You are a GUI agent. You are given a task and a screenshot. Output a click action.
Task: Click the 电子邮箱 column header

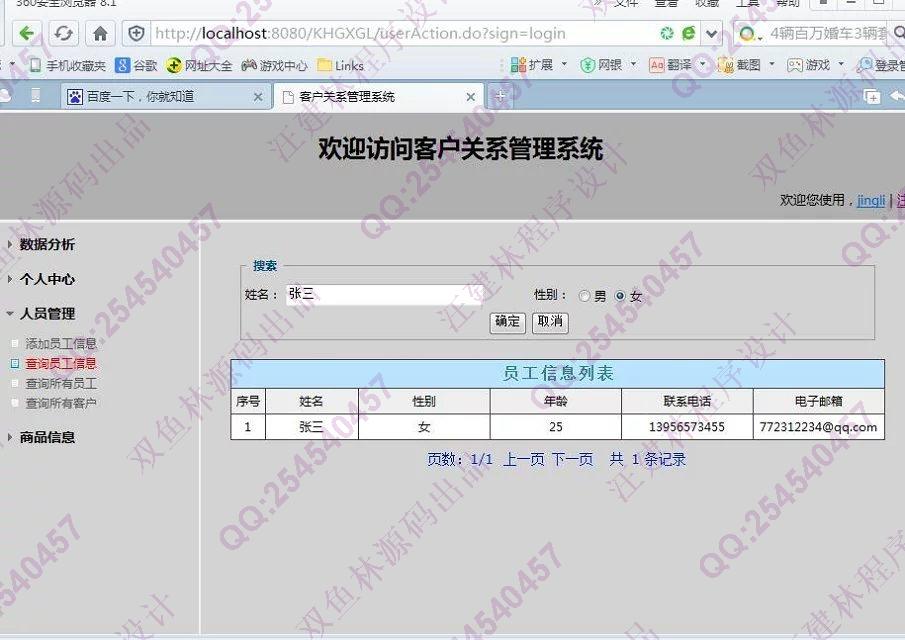coord(818,401)
